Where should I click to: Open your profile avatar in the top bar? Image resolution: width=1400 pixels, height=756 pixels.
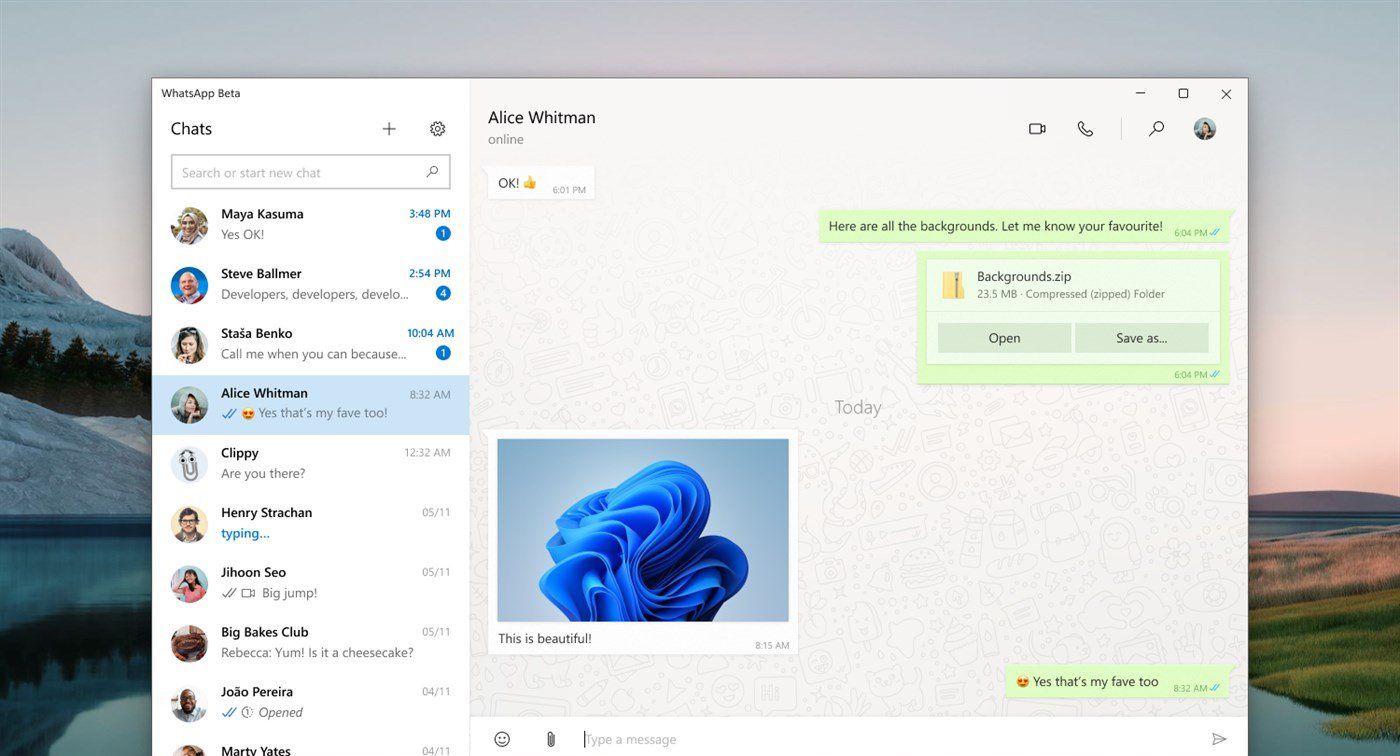click(1204, 128)
